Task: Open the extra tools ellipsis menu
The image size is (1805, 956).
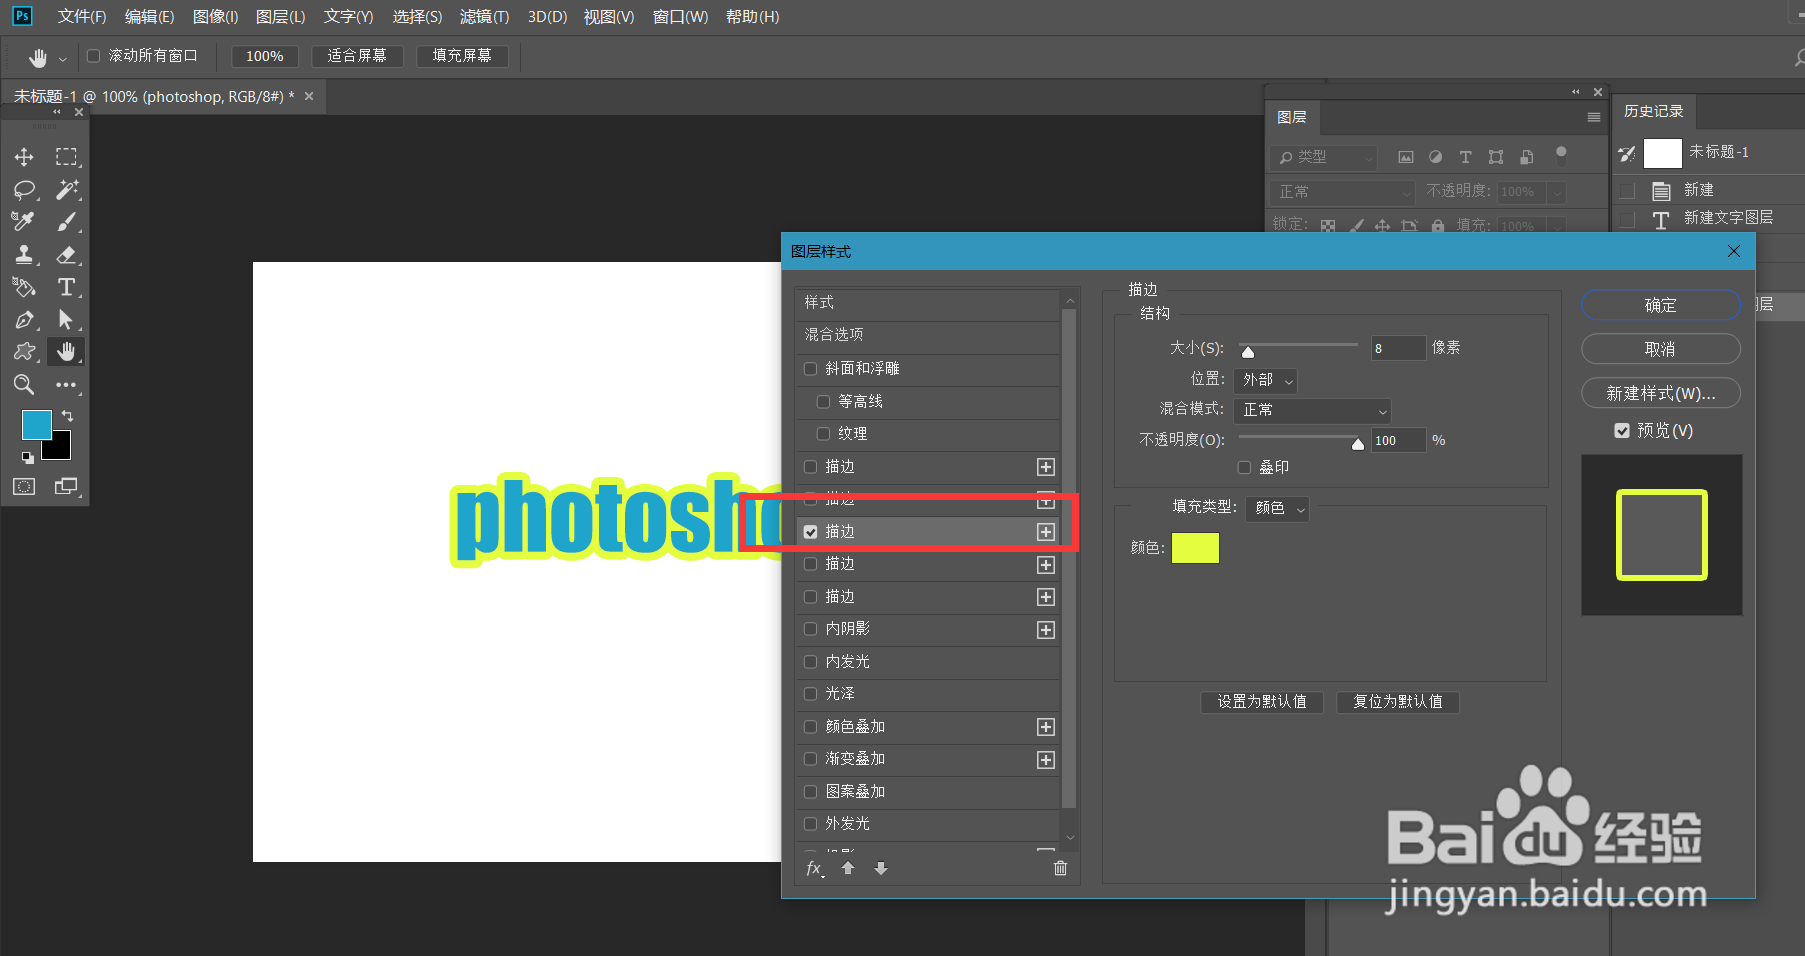Action: coord(66,384)
